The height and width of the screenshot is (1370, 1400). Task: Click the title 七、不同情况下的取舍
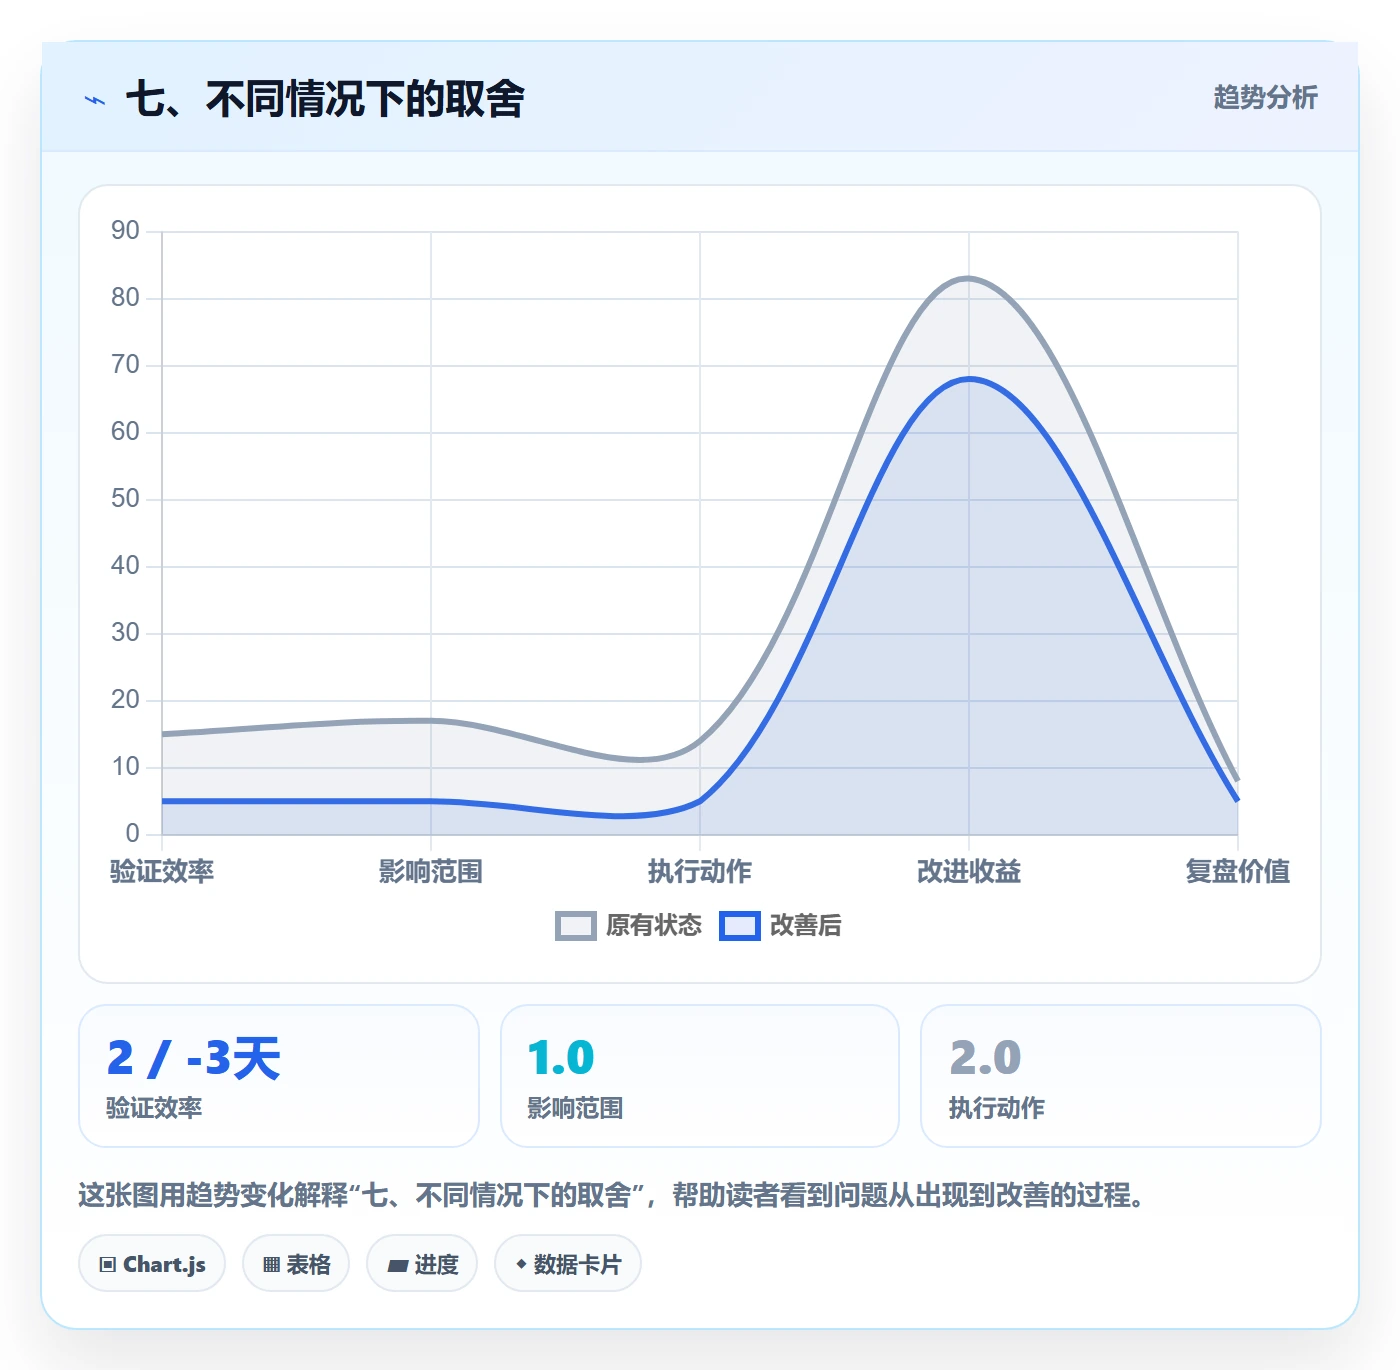coord(325,99)
